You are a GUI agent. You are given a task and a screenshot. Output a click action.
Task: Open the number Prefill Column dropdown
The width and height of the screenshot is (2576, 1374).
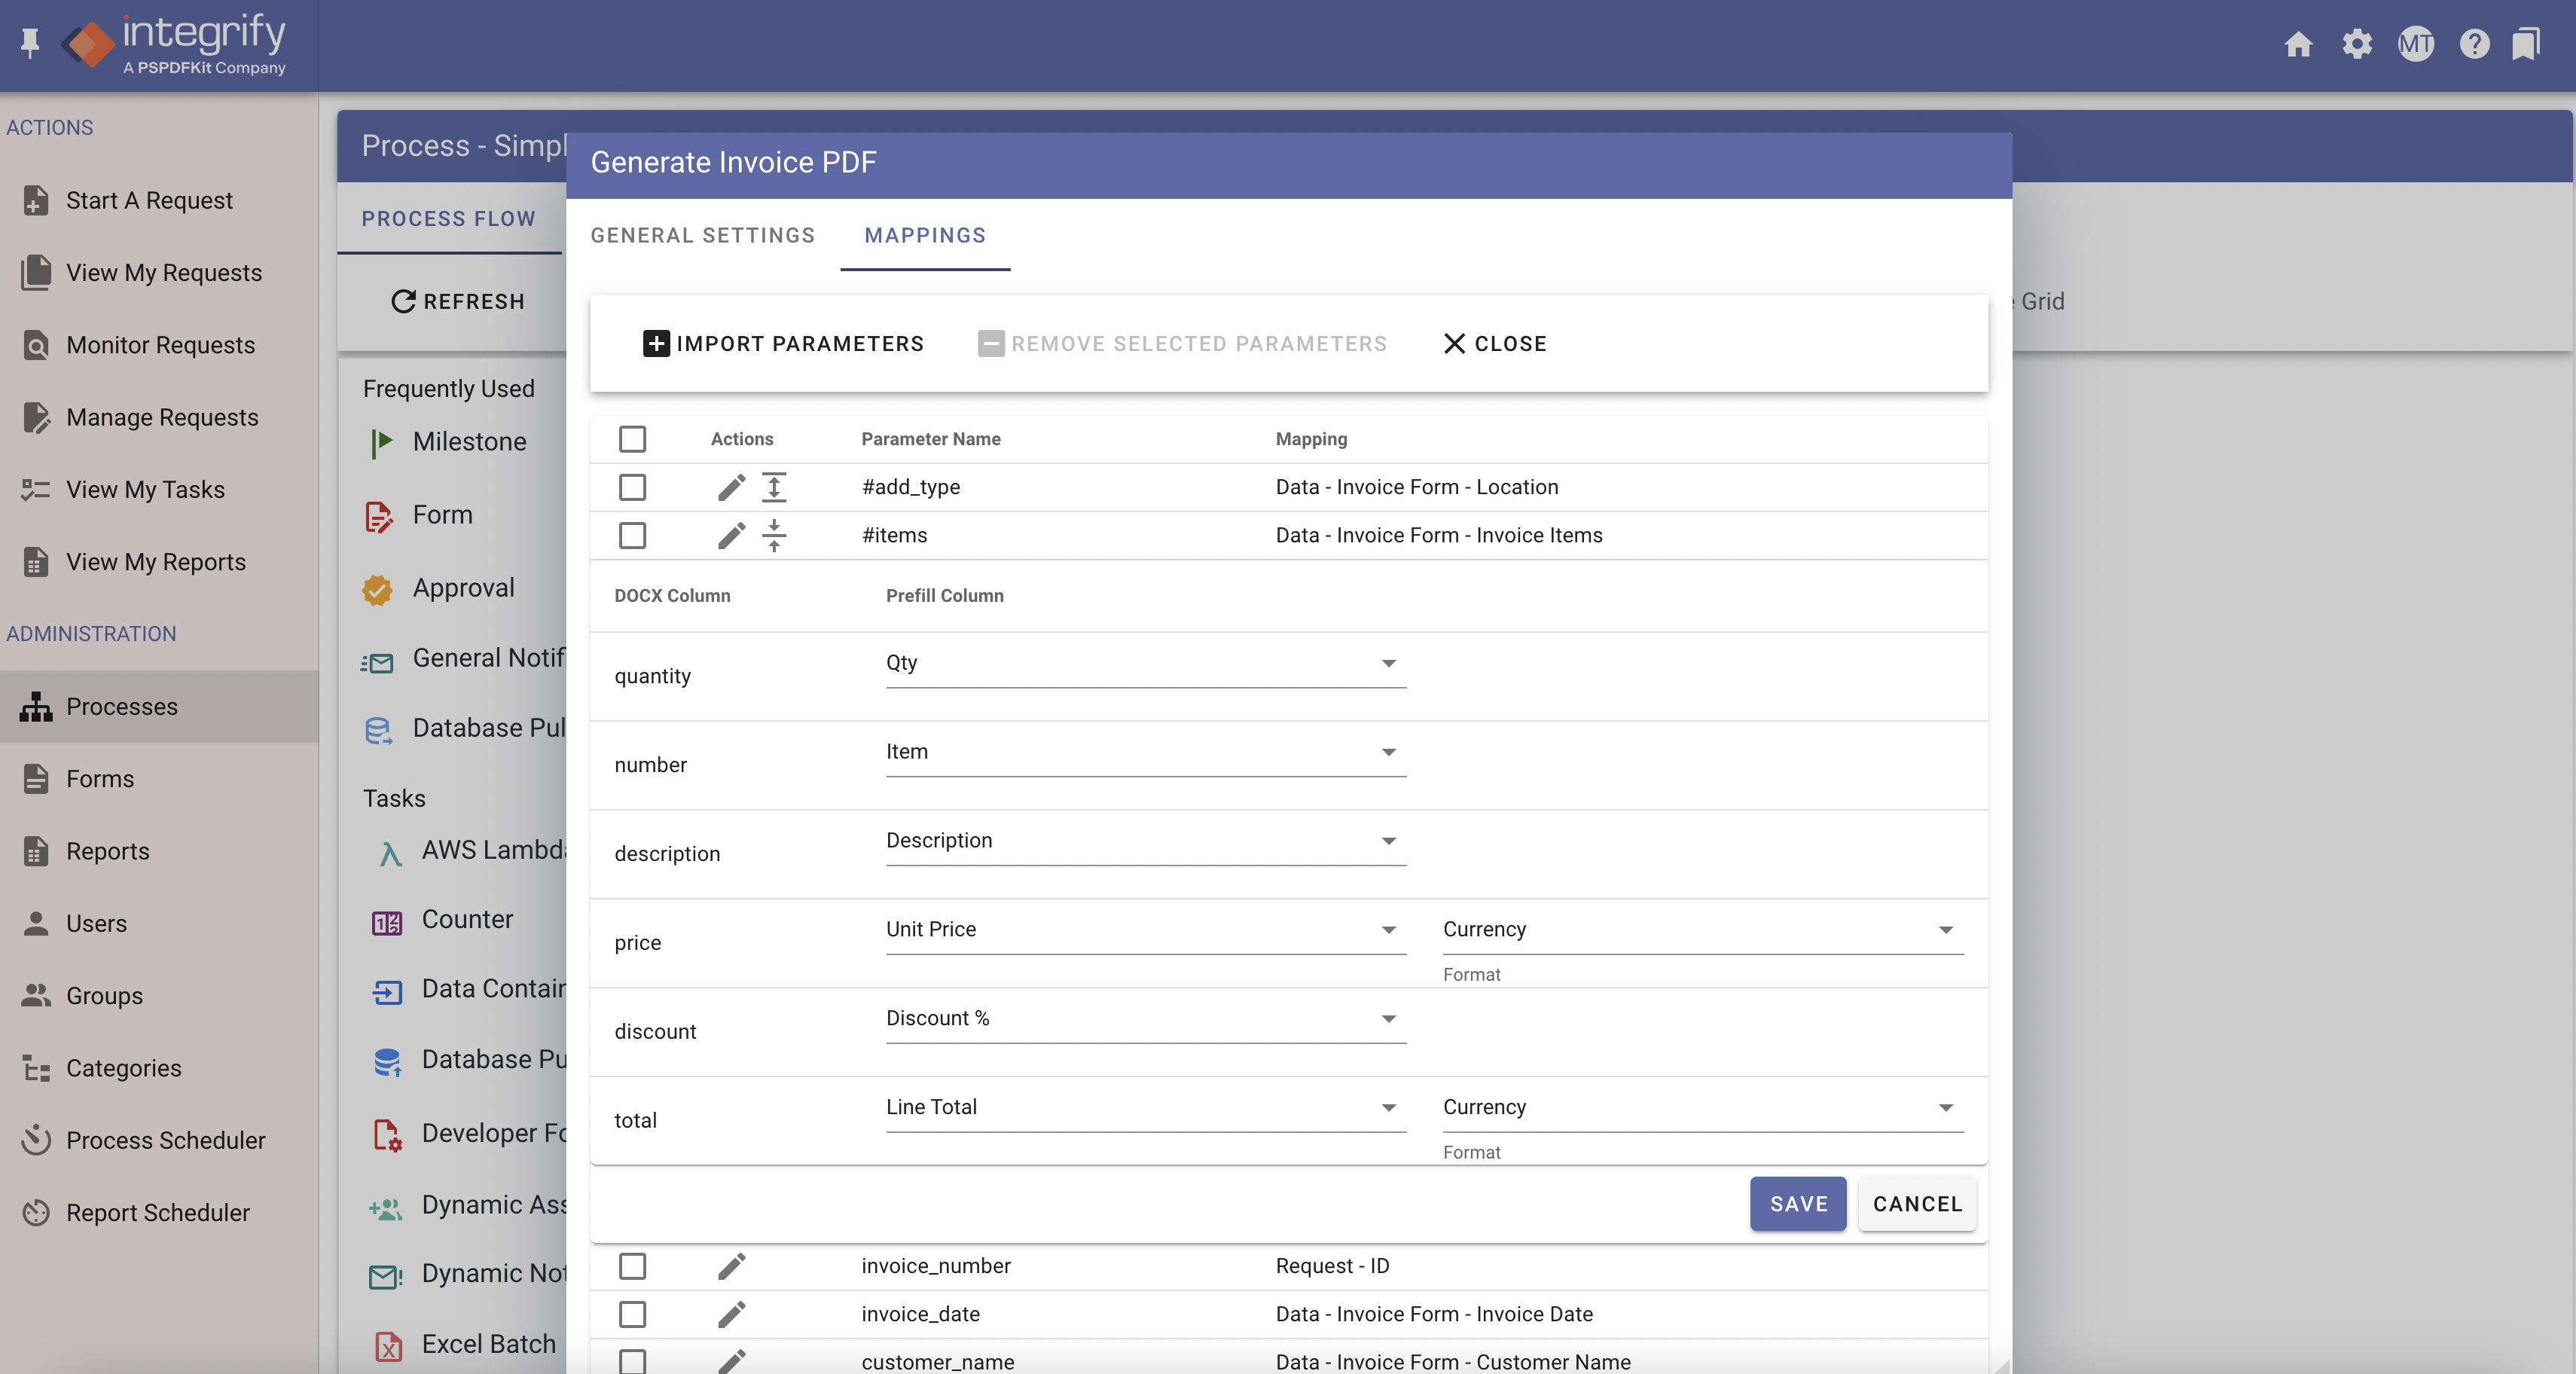tap(1145, 753)
